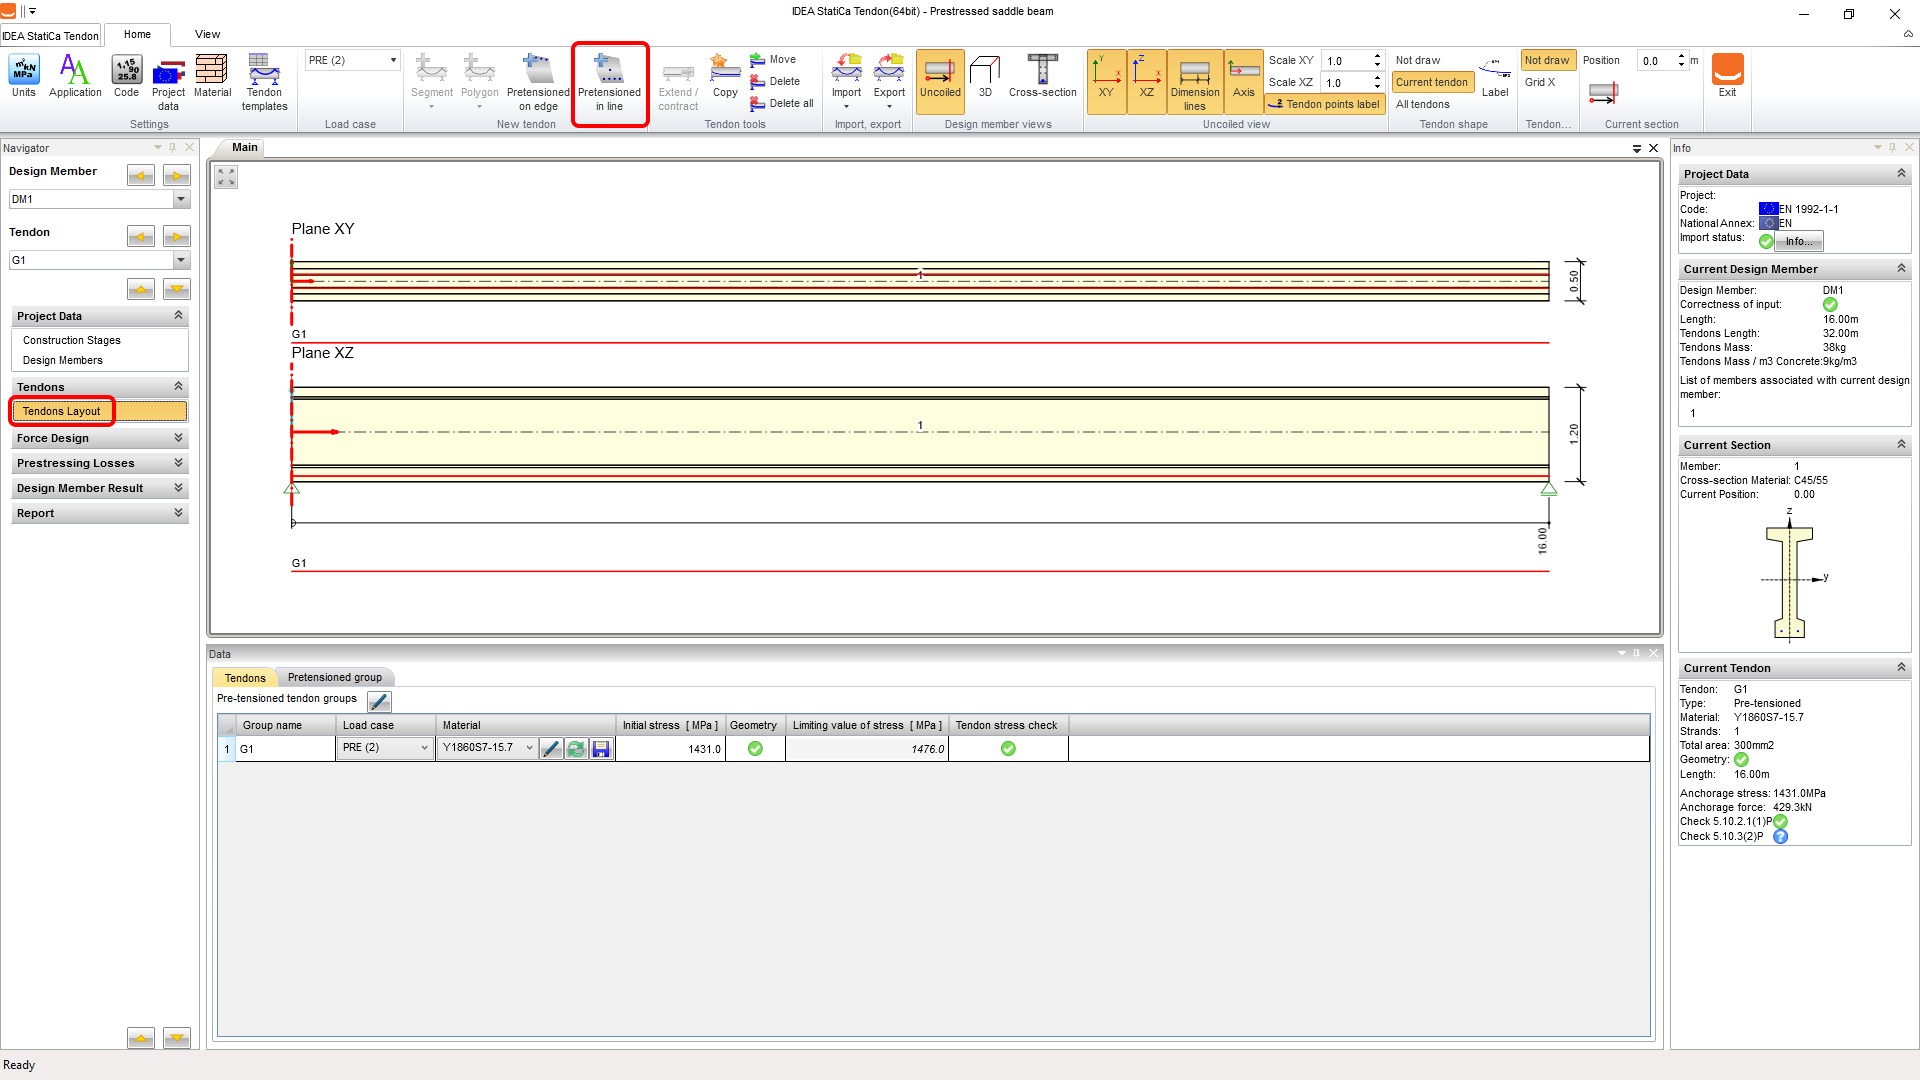
Task: Edit material pencil icon in G1 row
Action: (551, 749)
